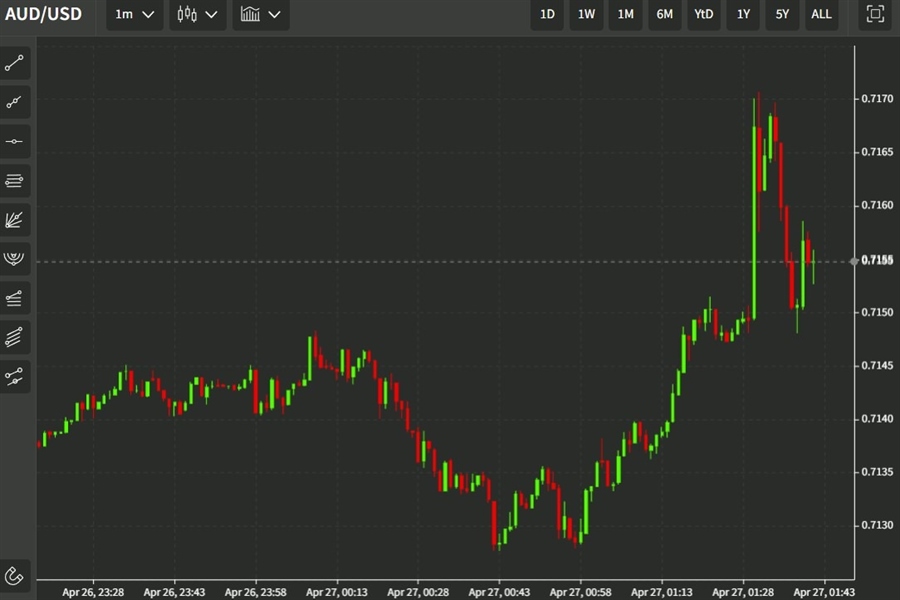Select the pitchfork drawing tool
The height and width of the screenshot is (600, 900).
tap(14, 258)
